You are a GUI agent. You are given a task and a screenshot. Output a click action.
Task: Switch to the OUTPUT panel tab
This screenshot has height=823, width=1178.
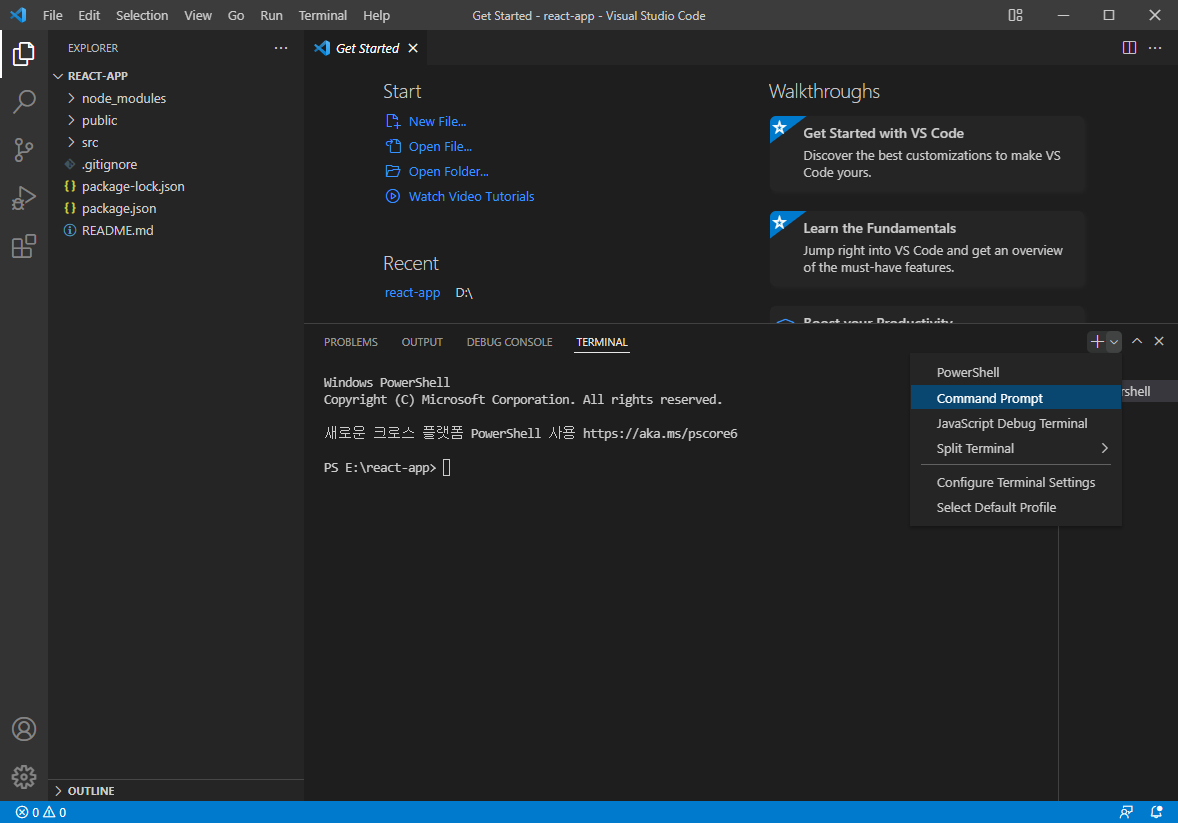(x=422, y=342)
